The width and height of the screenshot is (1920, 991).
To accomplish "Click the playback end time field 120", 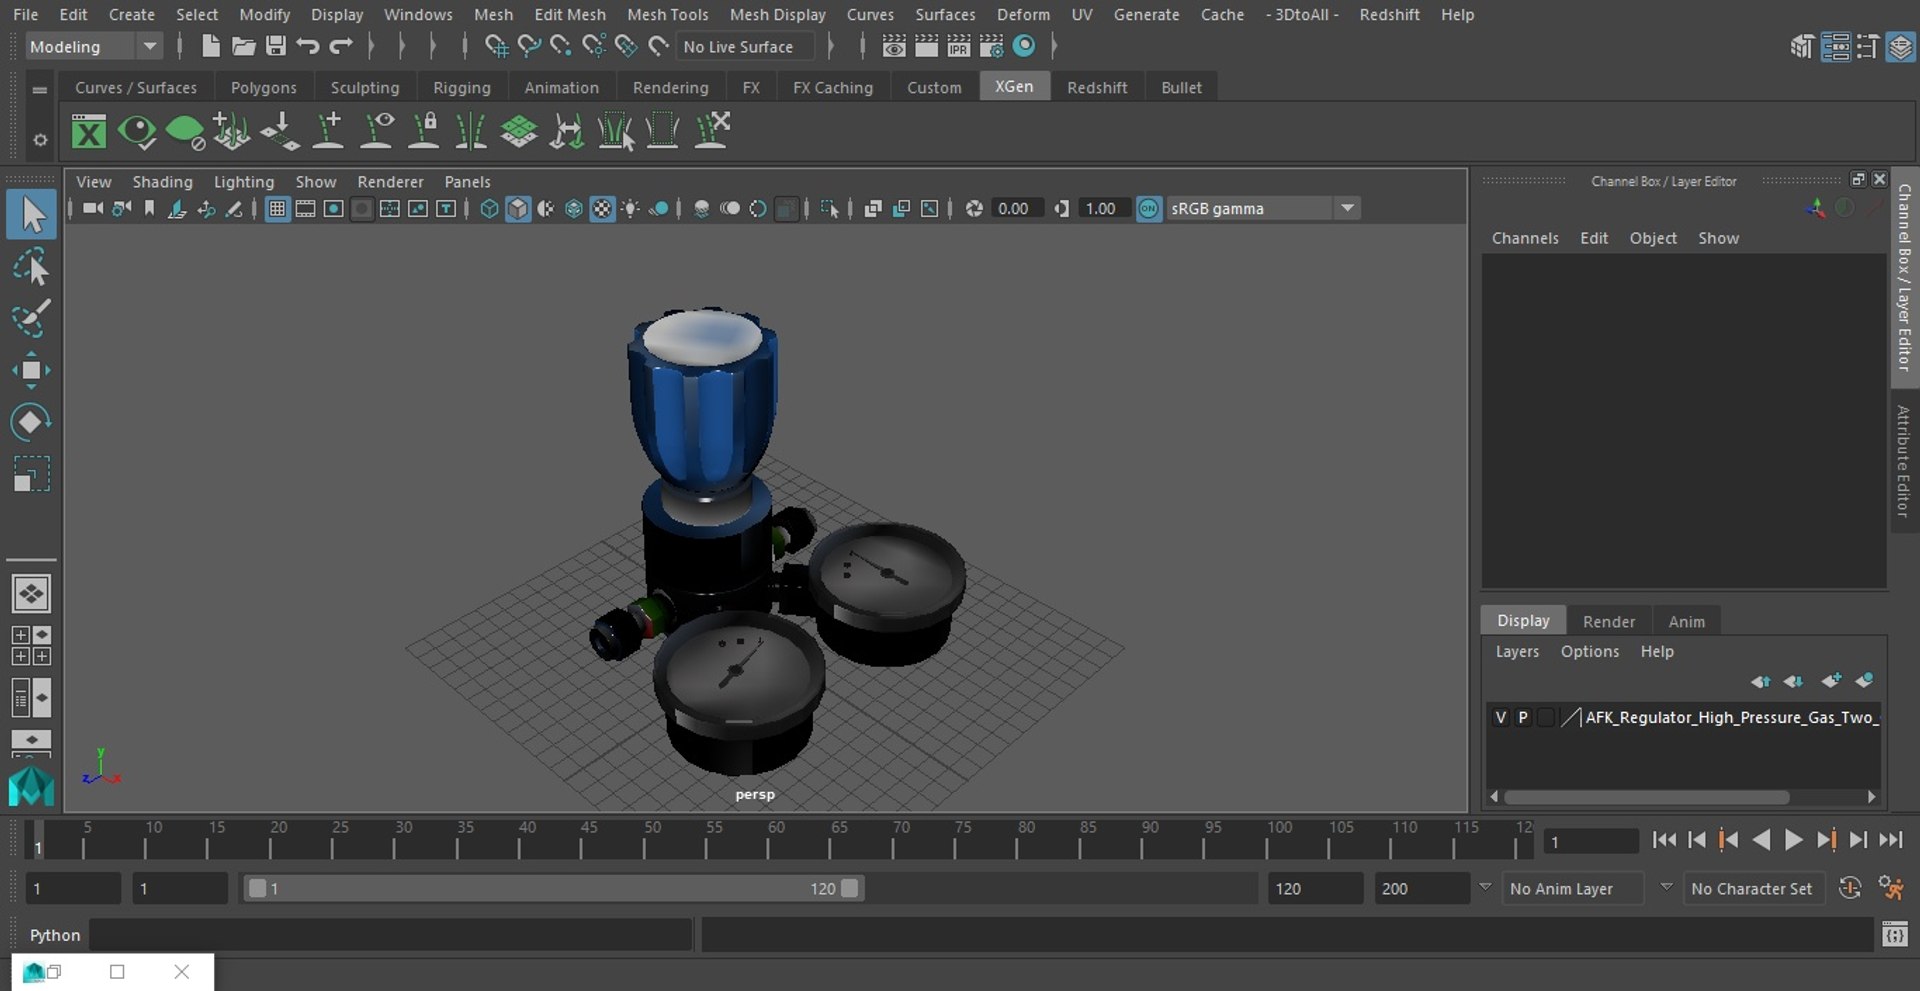I will tap(1314, 888).
